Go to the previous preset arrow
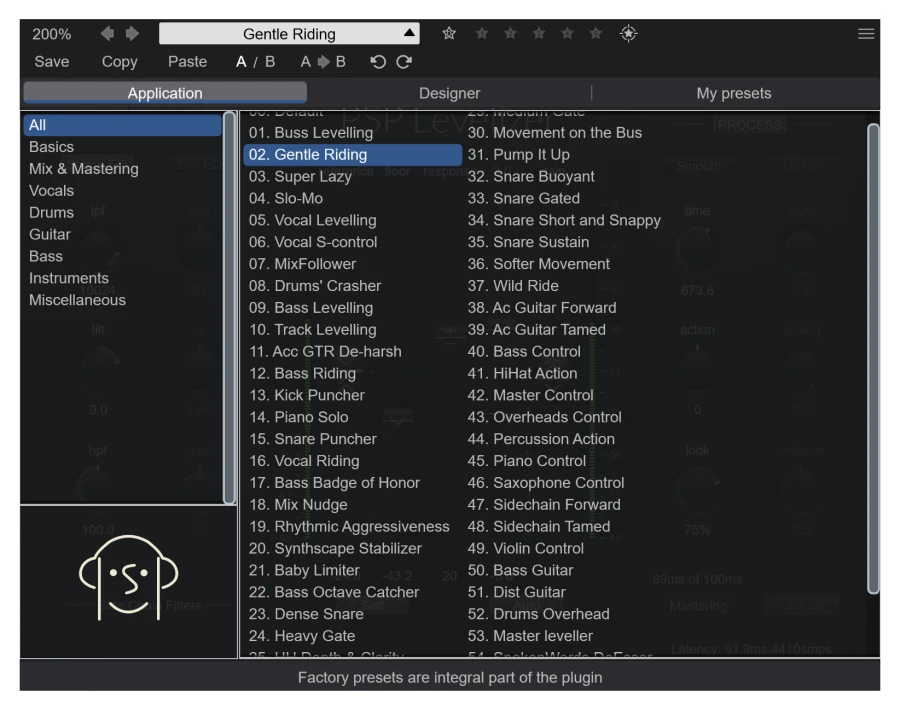This screenshot has height=710, width=900. [x=107, y=34]
